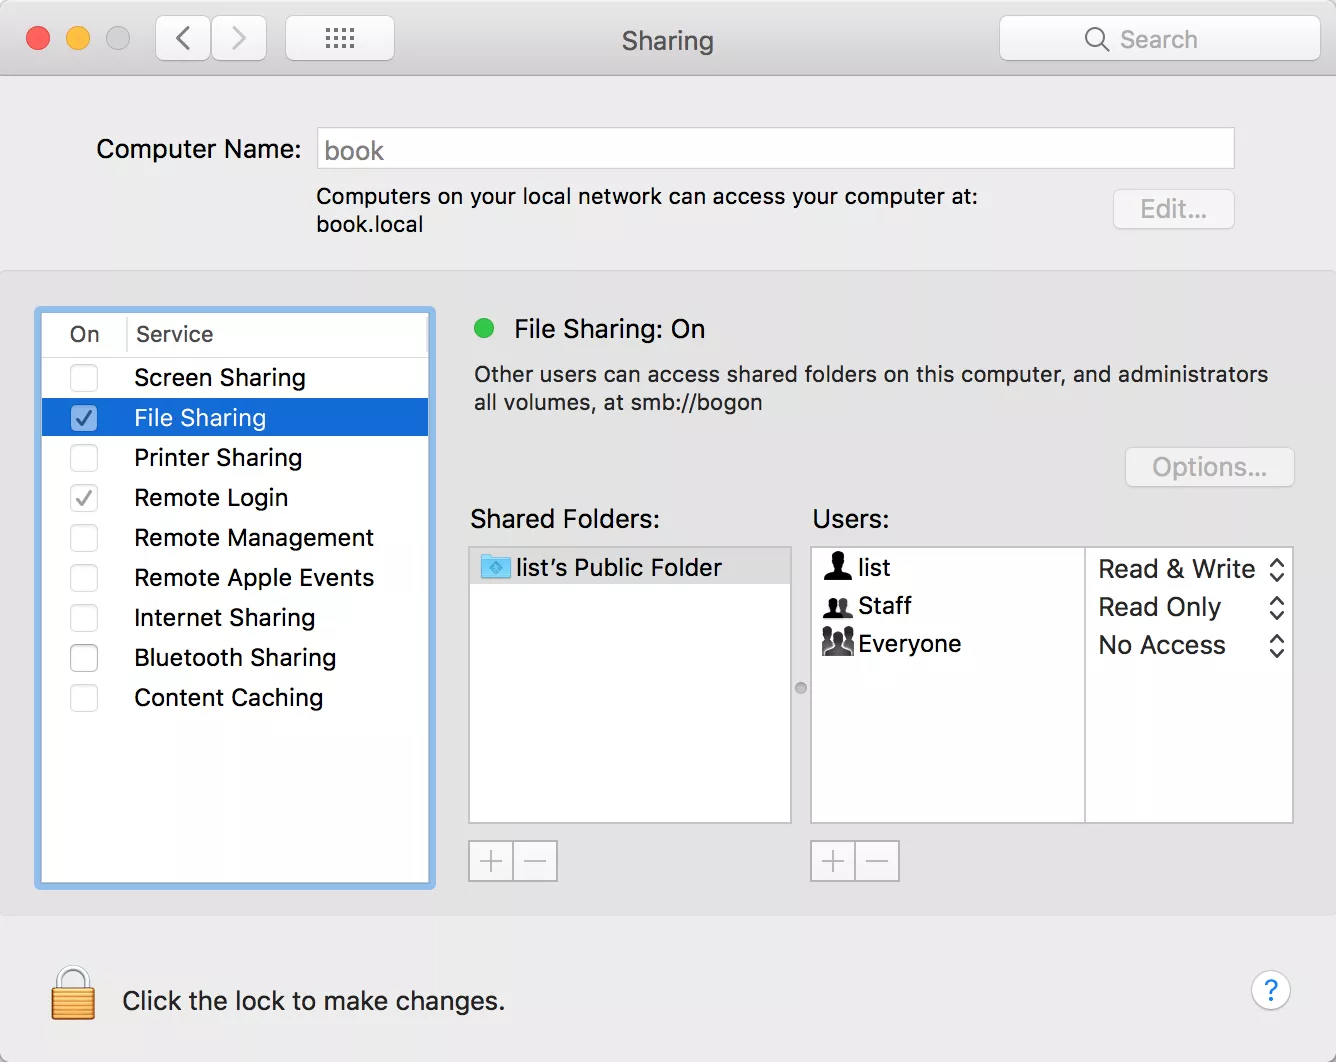Select Screen Sharing service row
The width and height of the screenshot is (1336, 1062).
[x=235, y=378]
